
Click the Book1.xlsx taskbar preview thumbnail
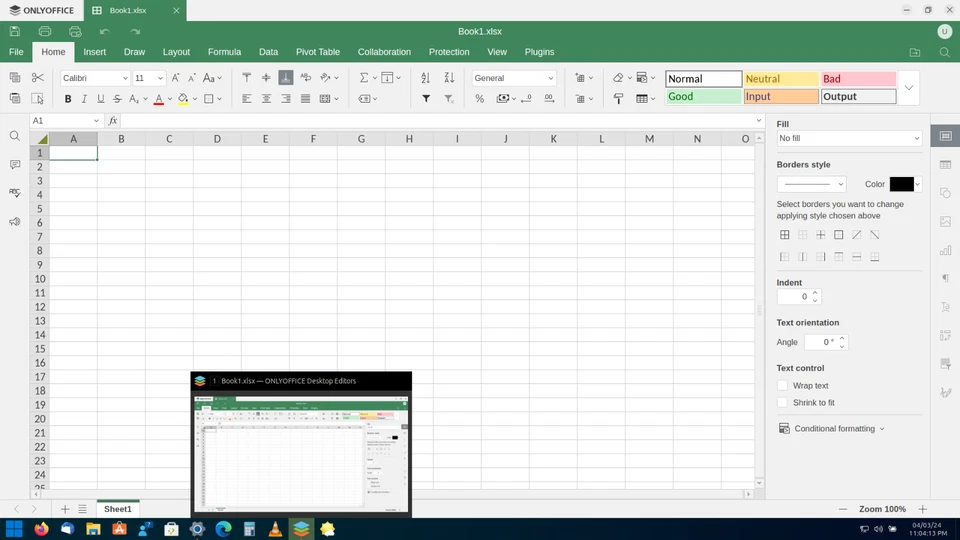tap(301, 452)
